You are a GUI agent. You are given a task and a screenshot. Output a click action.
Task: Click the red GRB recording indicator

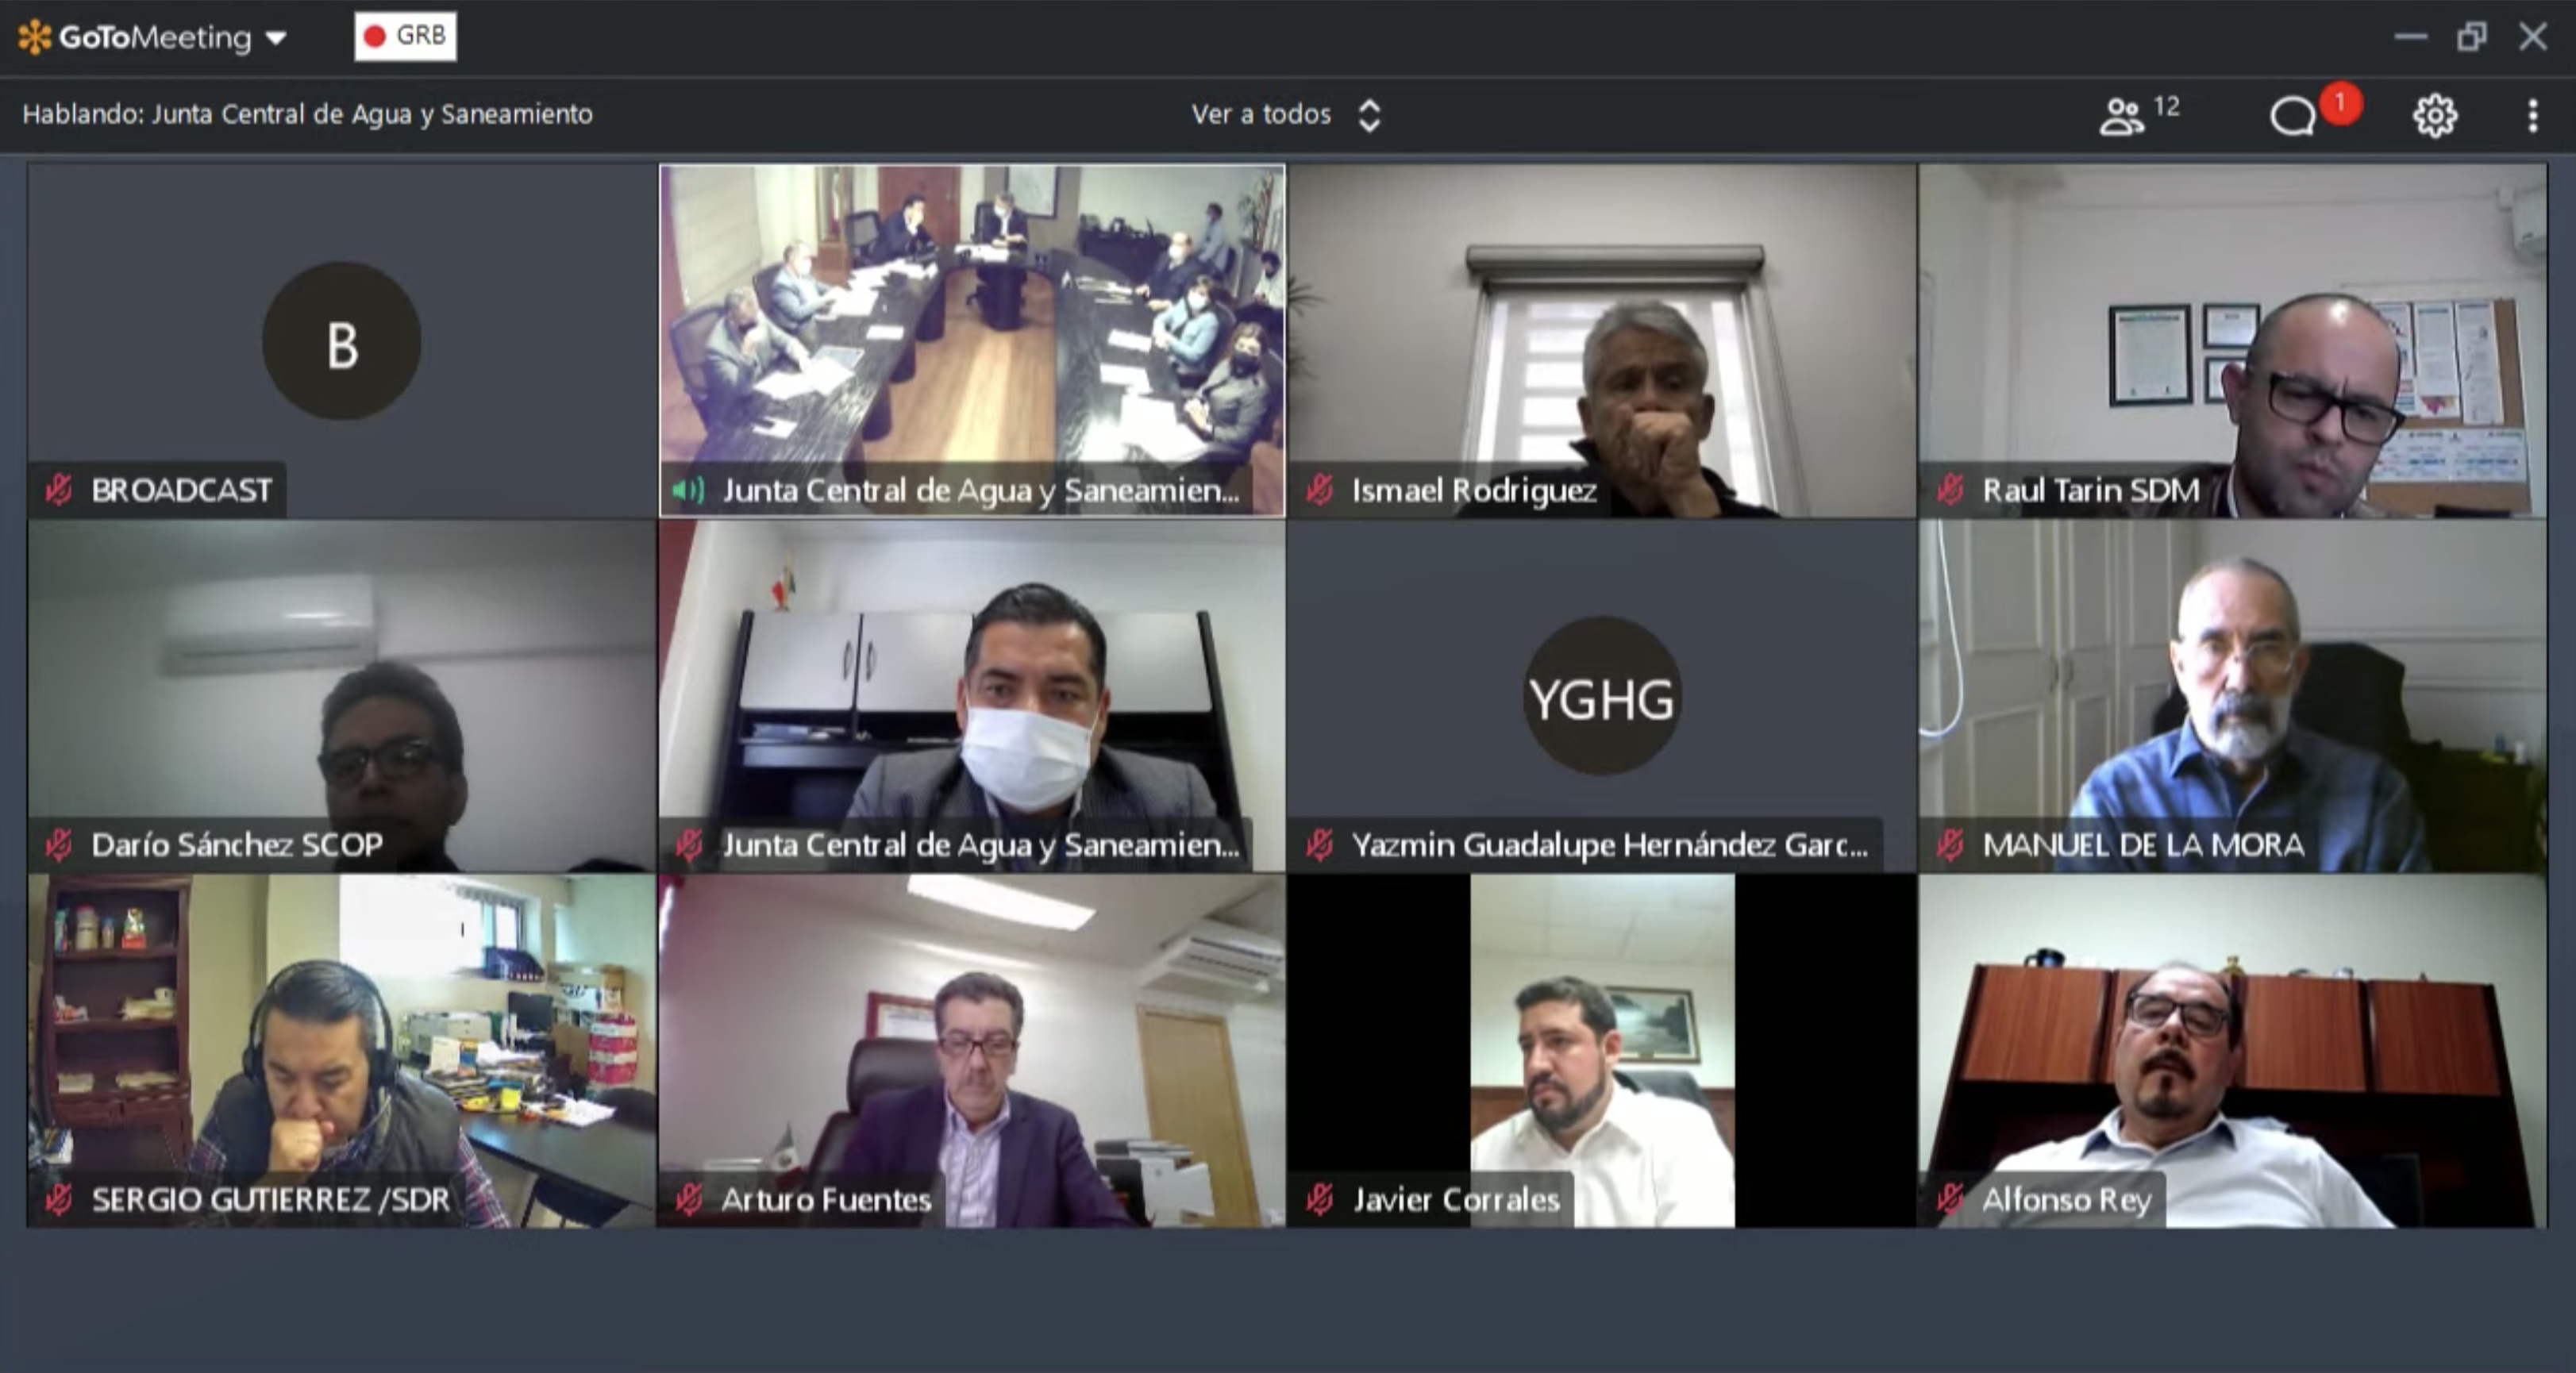[405, 36]
